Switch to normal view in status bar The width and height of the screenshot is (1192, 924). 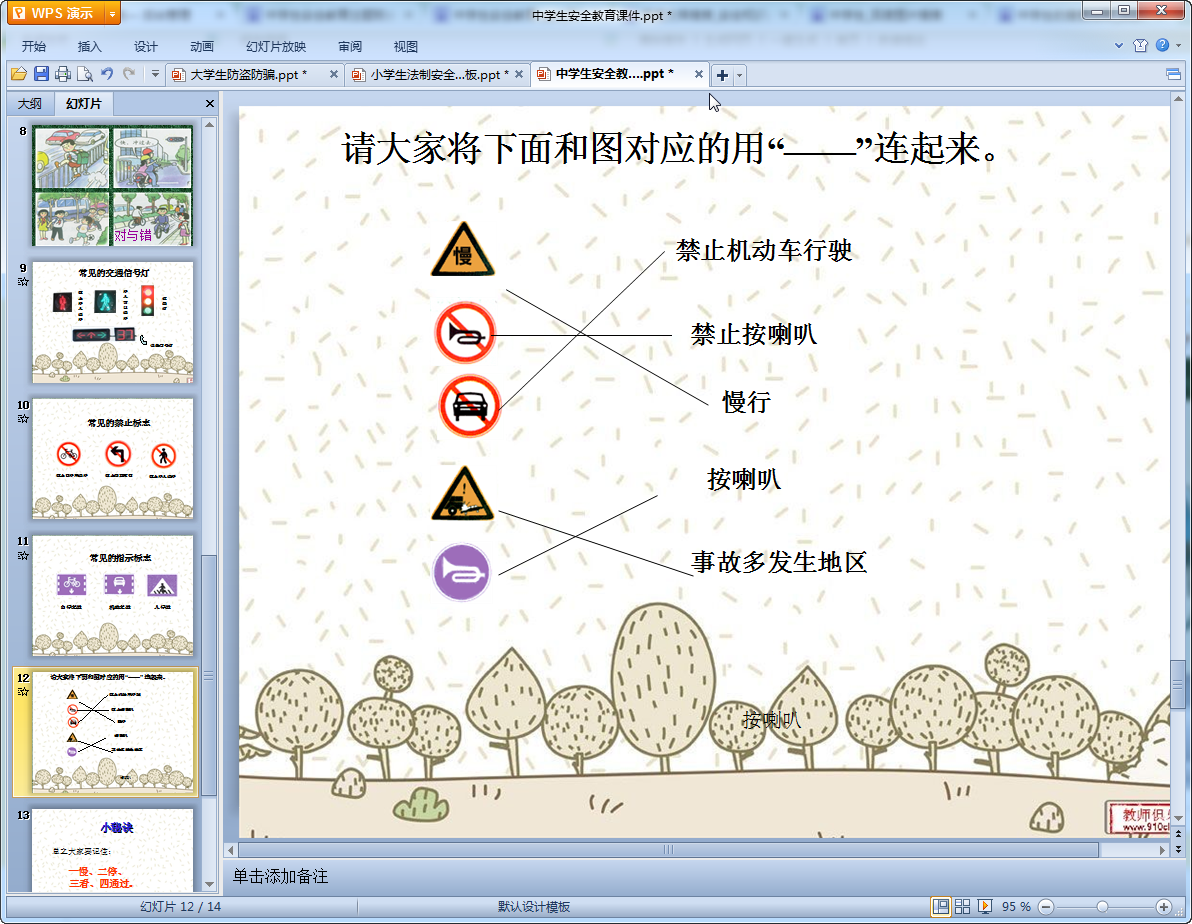[941, 906]
